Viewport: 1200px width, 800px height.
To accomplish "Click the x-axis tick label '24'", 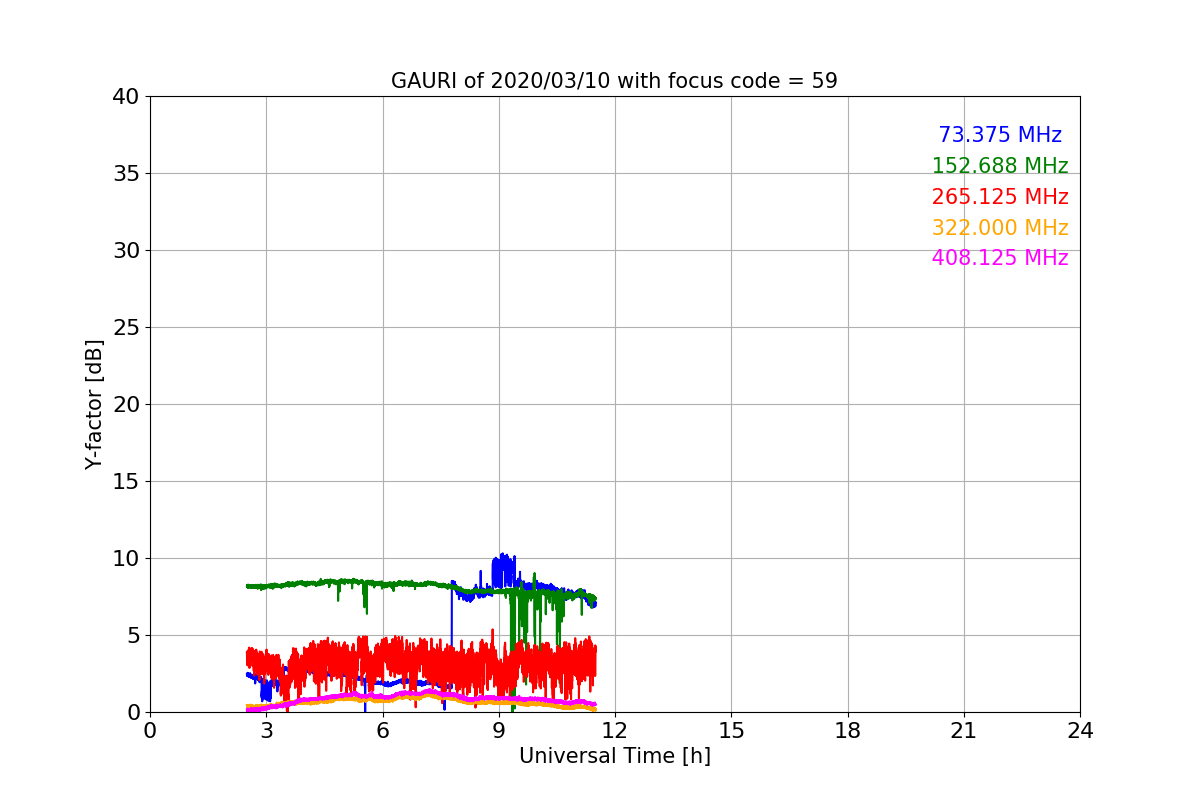I will [1080, 731].
